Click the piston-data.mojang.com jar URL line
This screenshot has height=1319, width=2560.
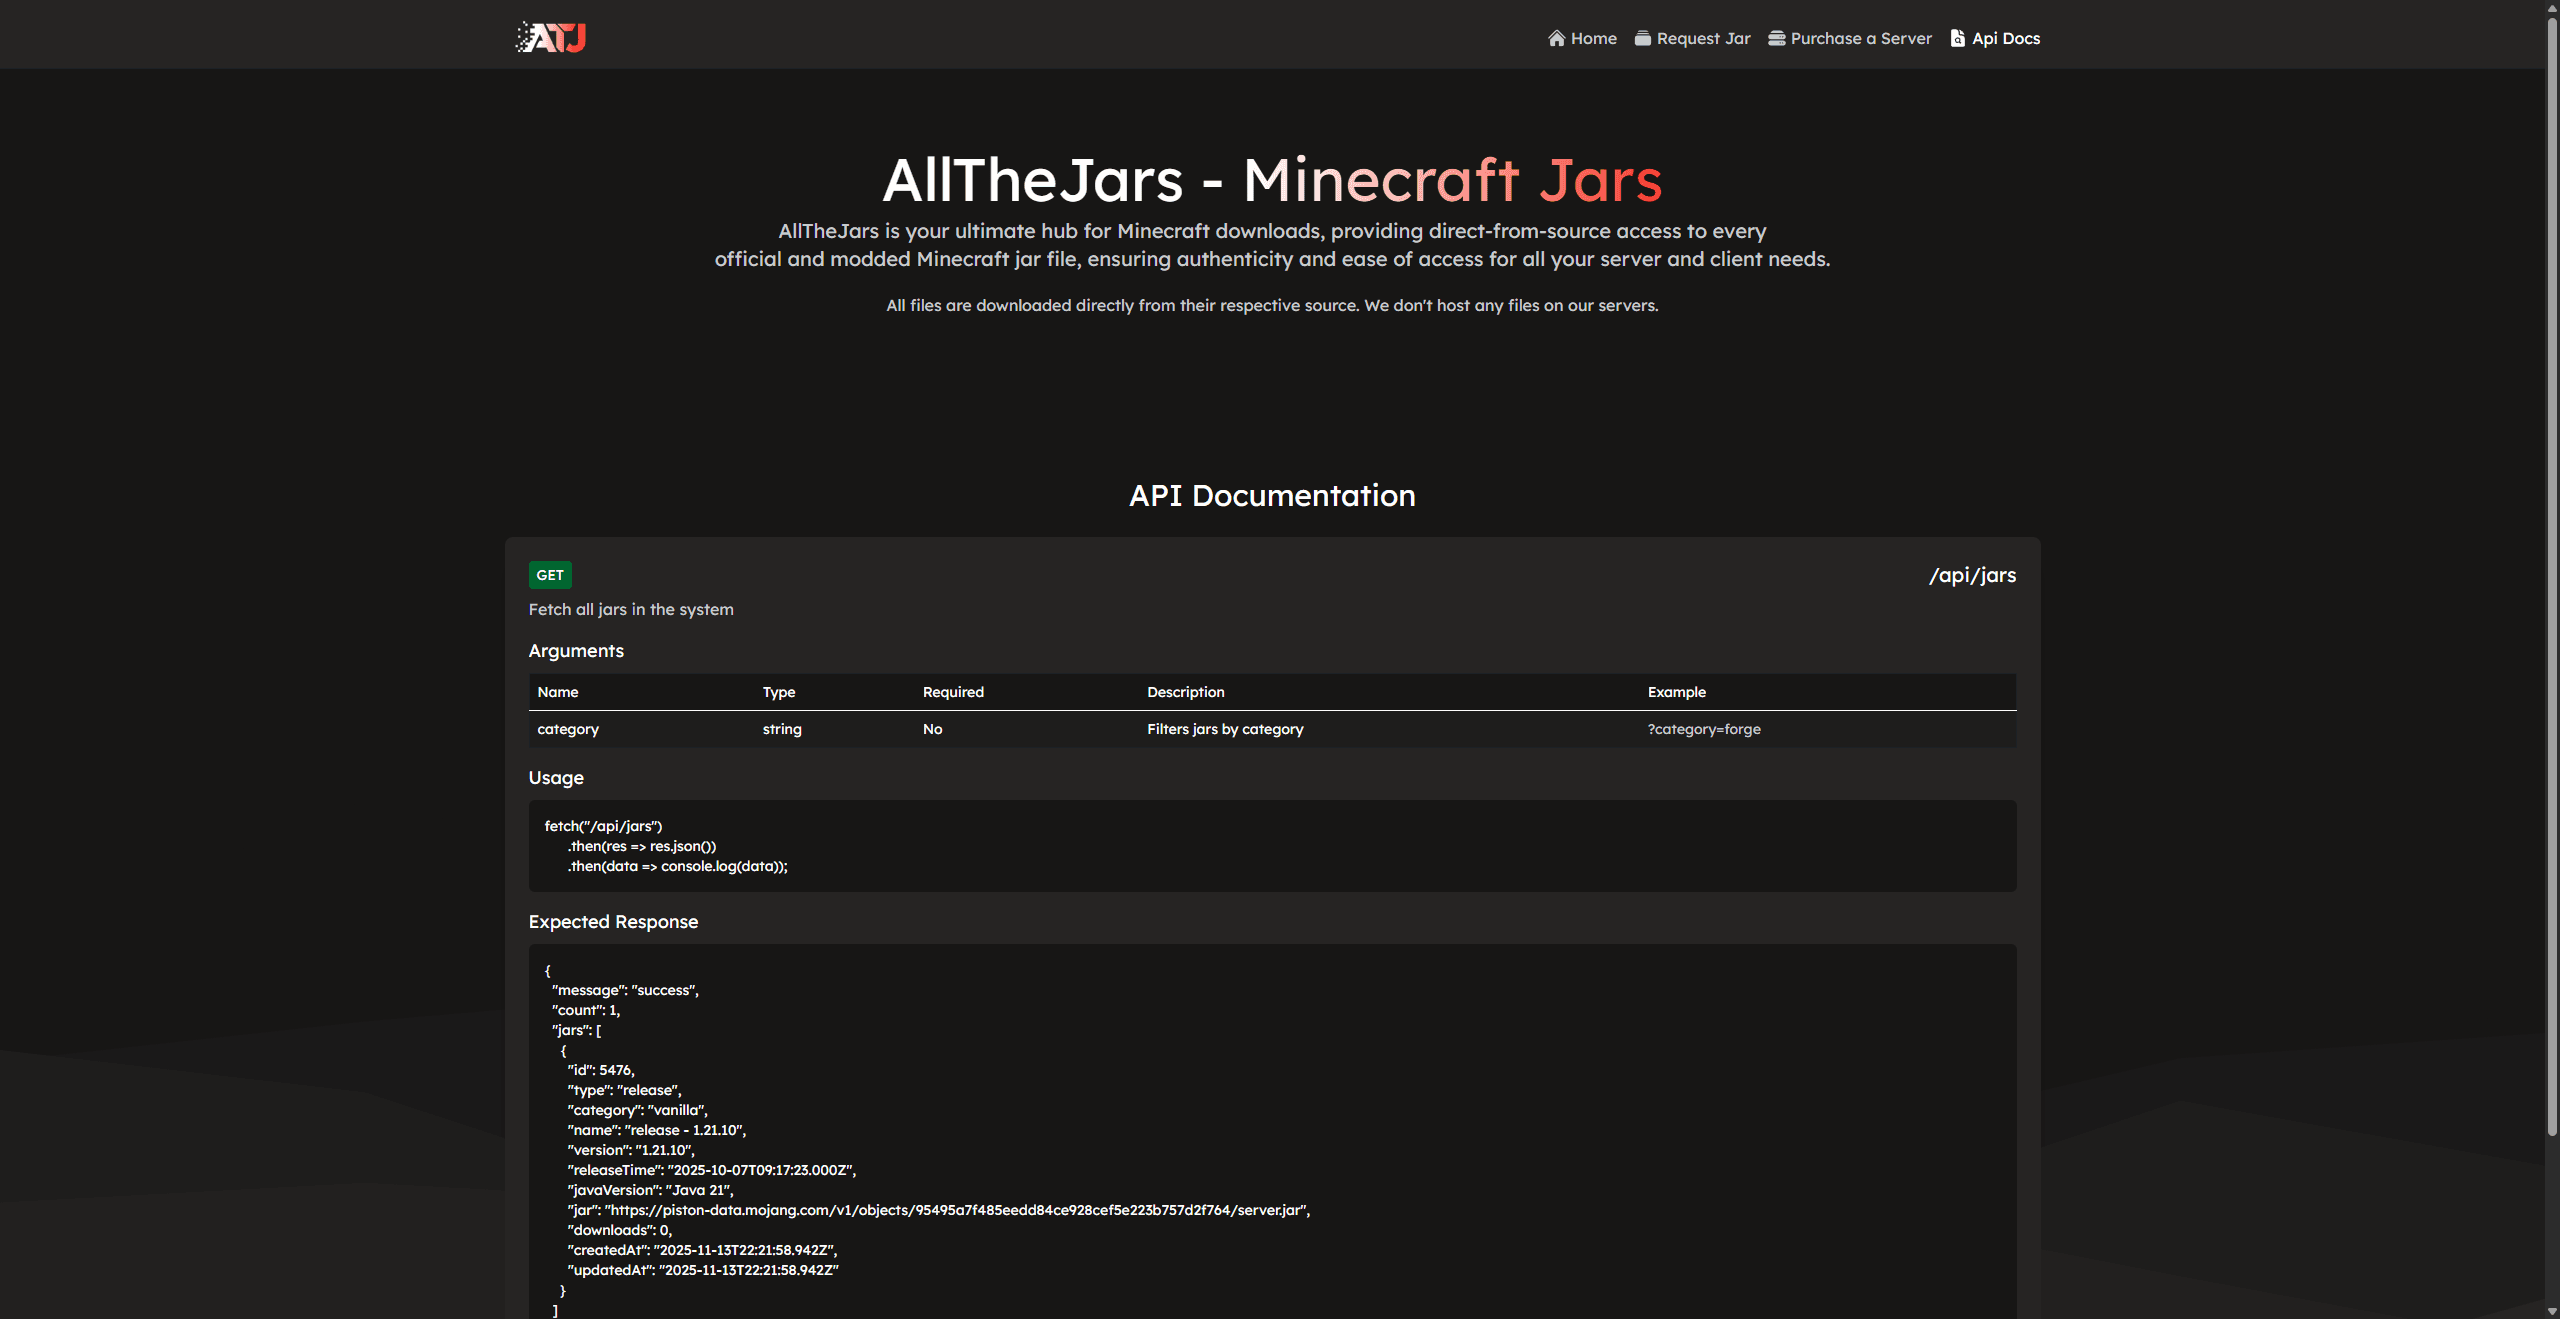[939, 1210]
